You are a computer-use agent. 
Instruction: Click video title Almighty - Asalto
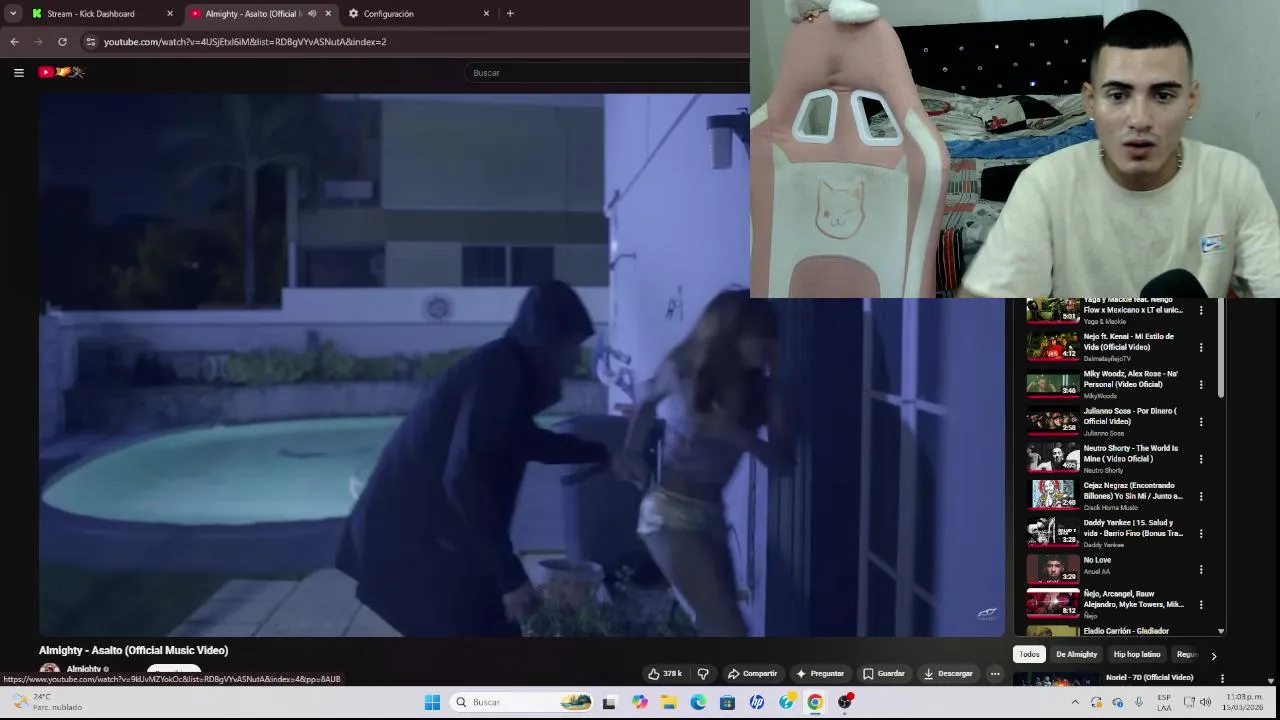point(134,650)
